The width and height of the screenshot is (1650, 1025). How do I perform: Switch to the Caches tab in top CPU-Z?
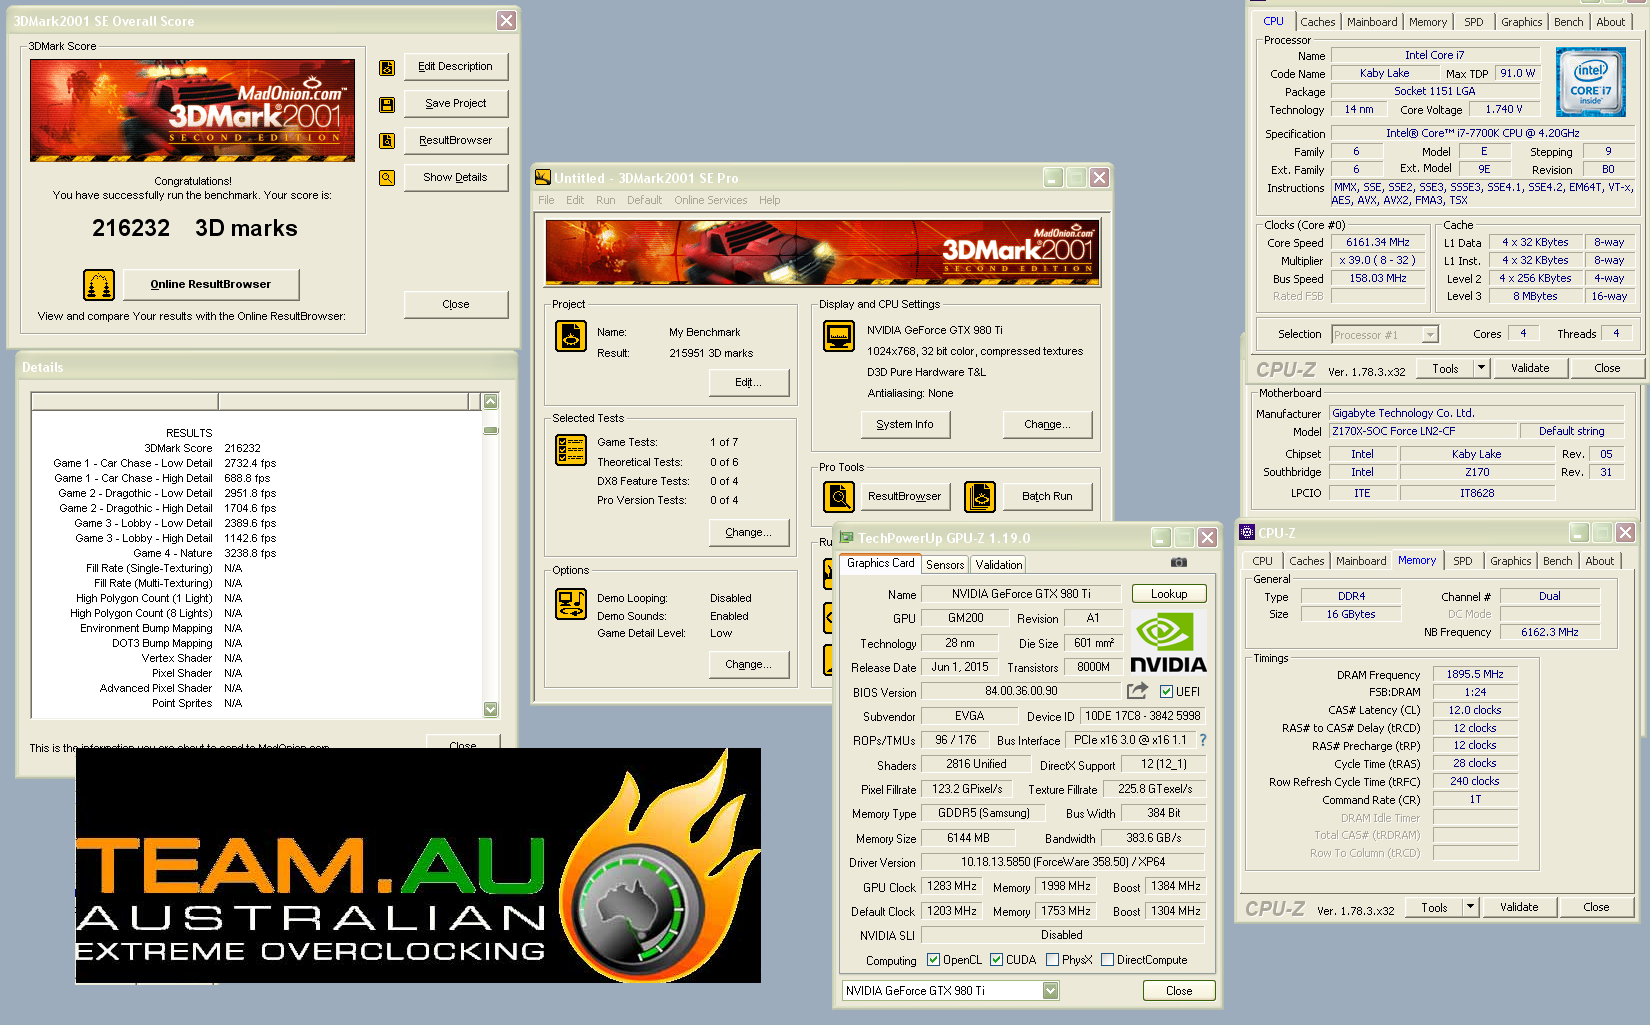click(1317, 22)
